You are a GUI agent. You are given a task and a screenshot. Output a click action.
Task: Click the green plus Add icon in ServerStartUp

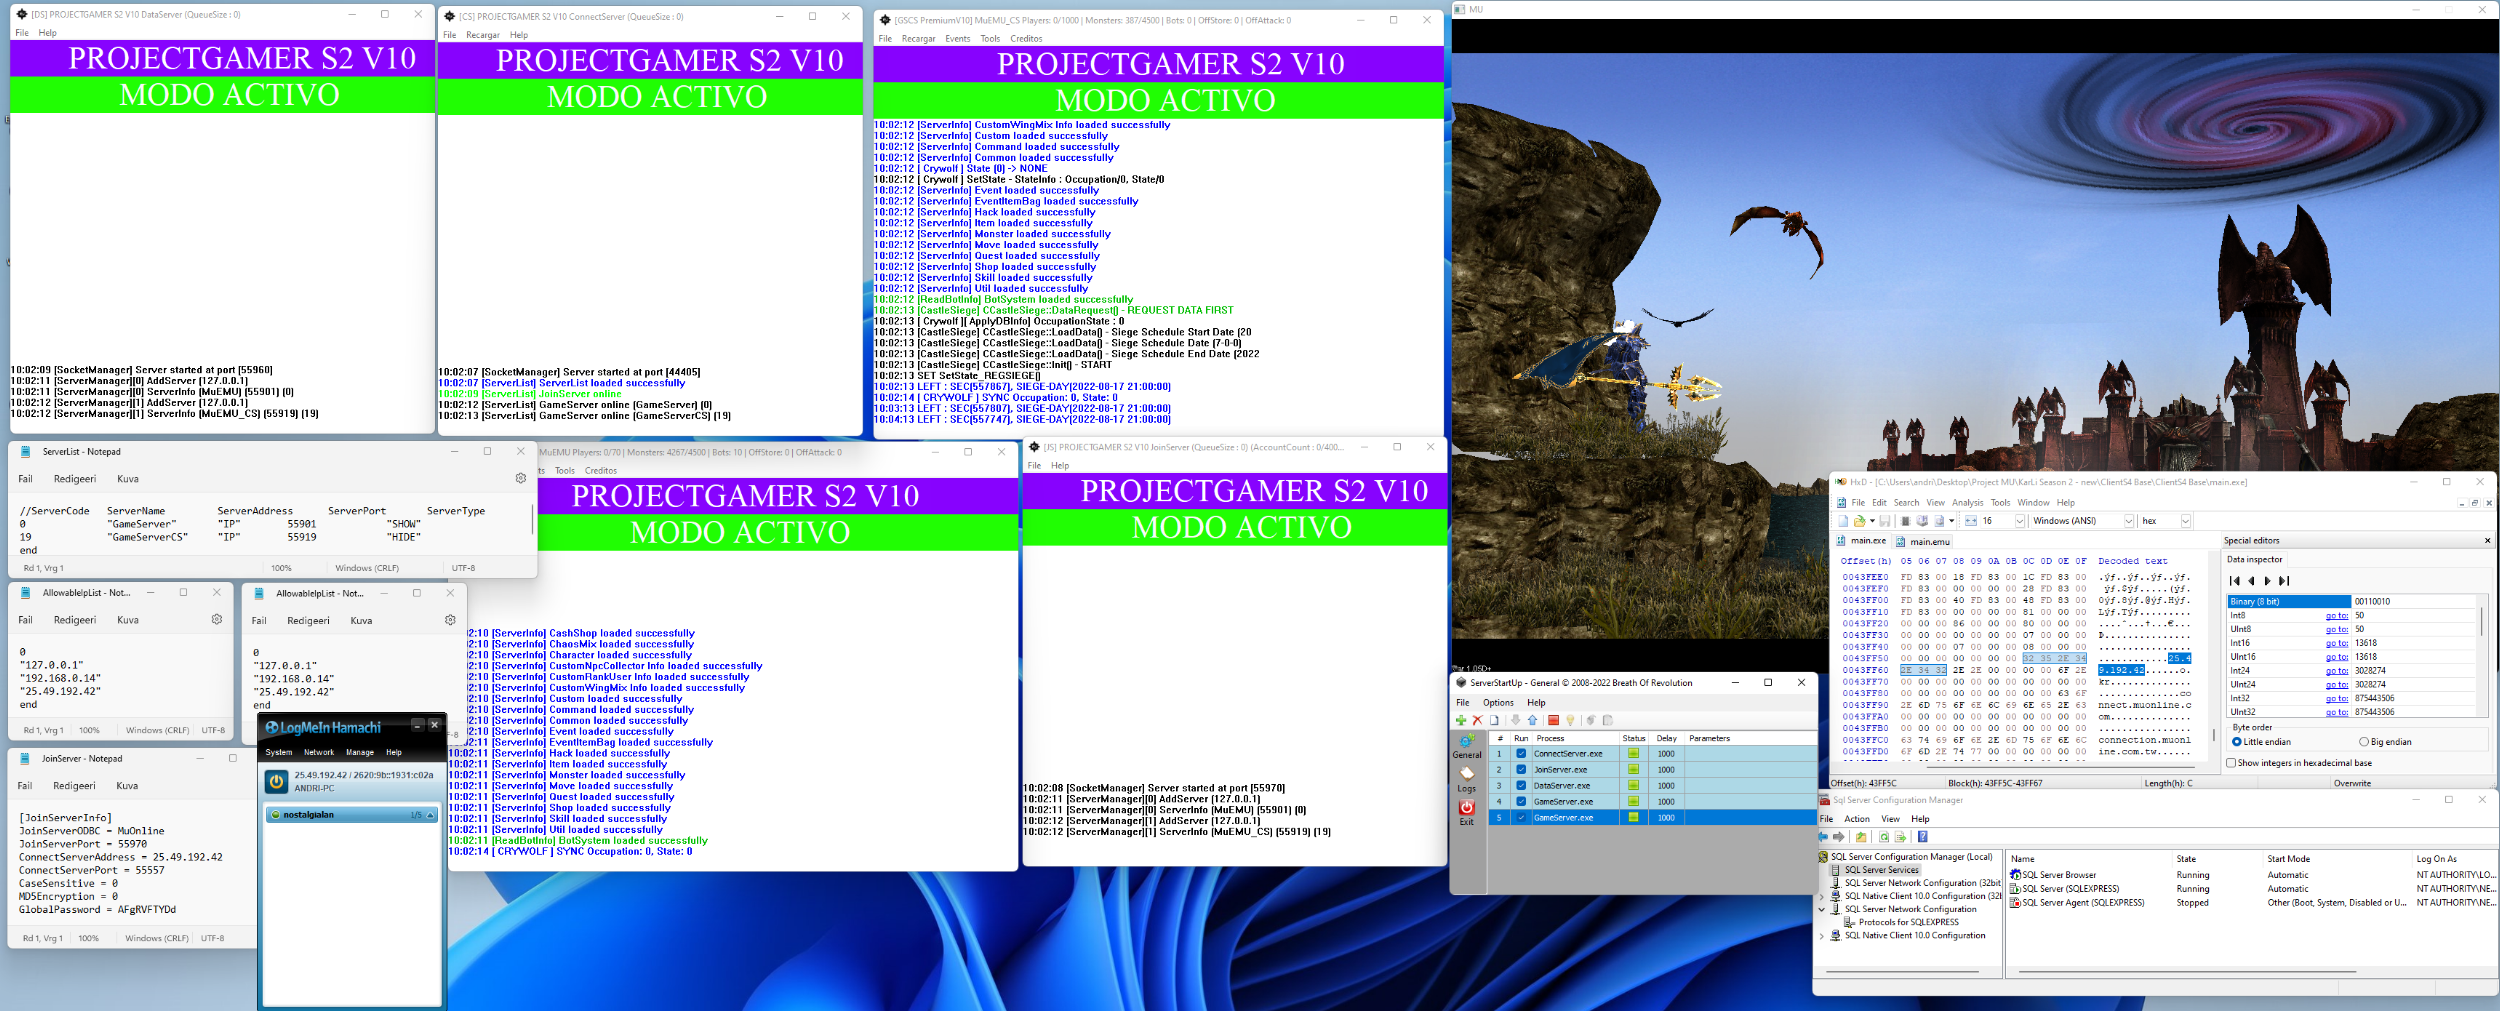click(1461, 720)
